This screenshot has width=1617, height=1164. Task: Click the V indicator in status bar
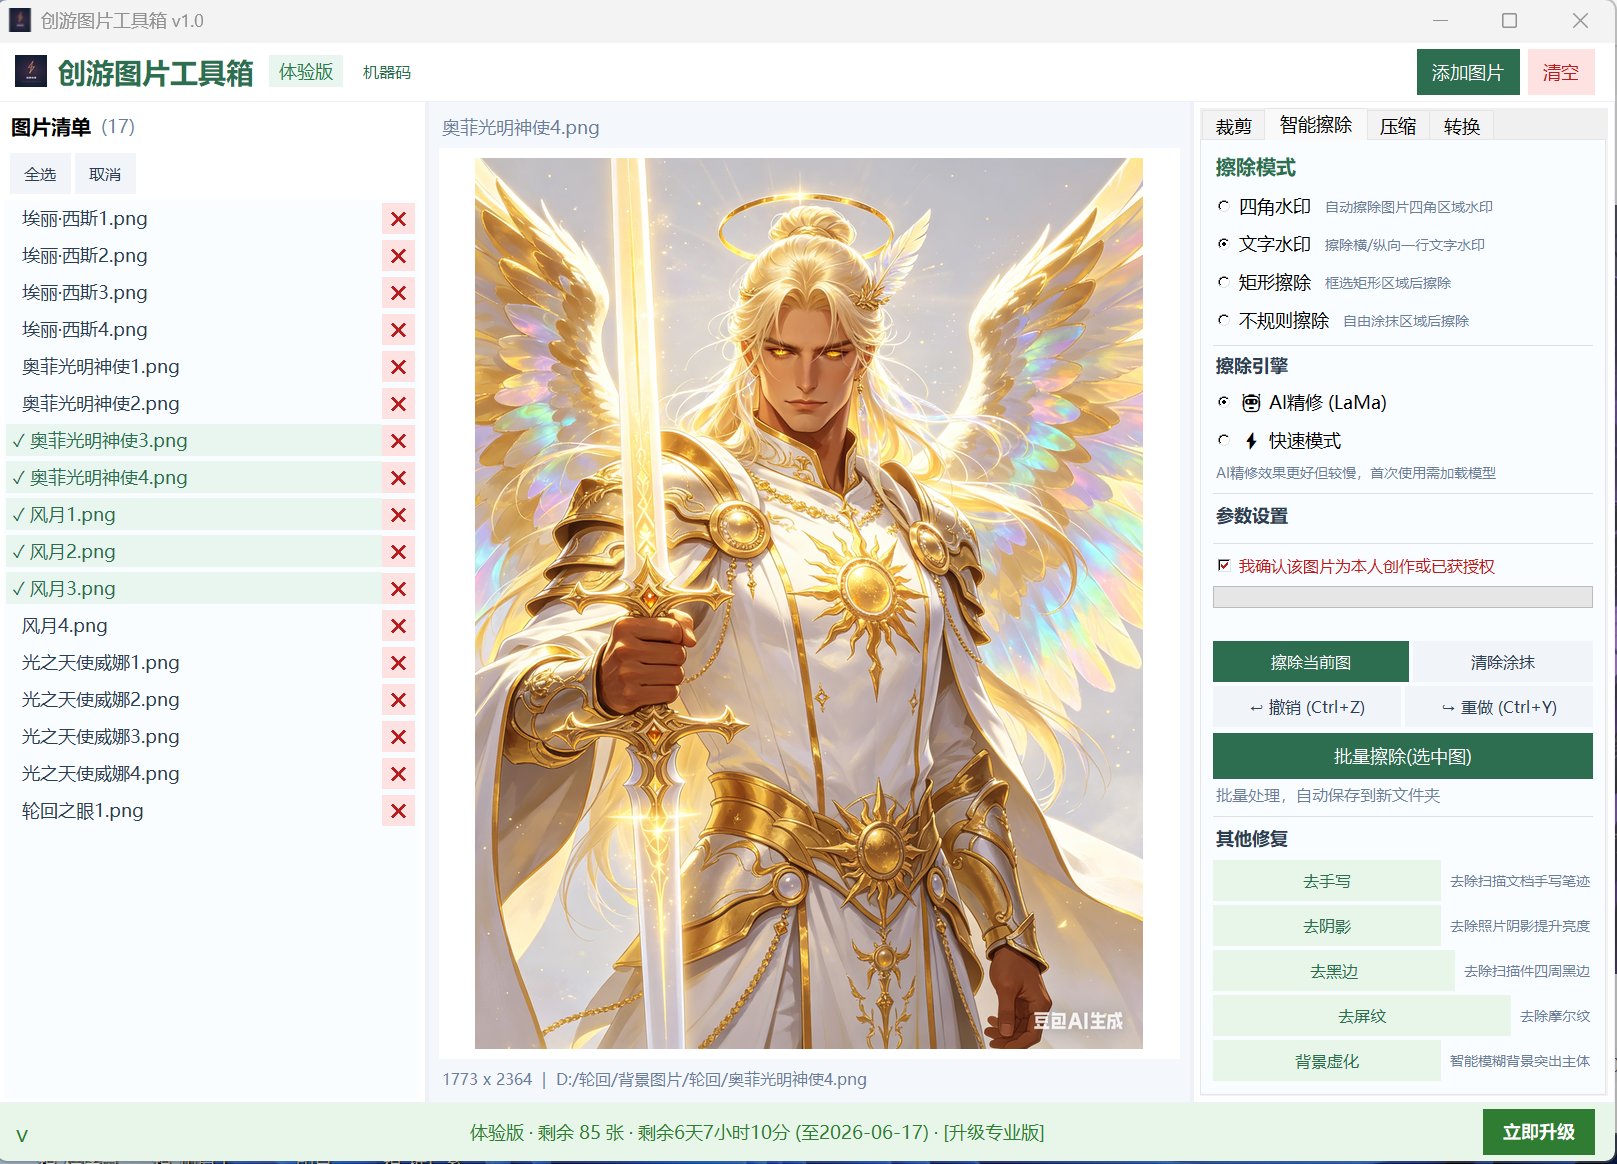pyautogui.click(x=22, y=1135)
